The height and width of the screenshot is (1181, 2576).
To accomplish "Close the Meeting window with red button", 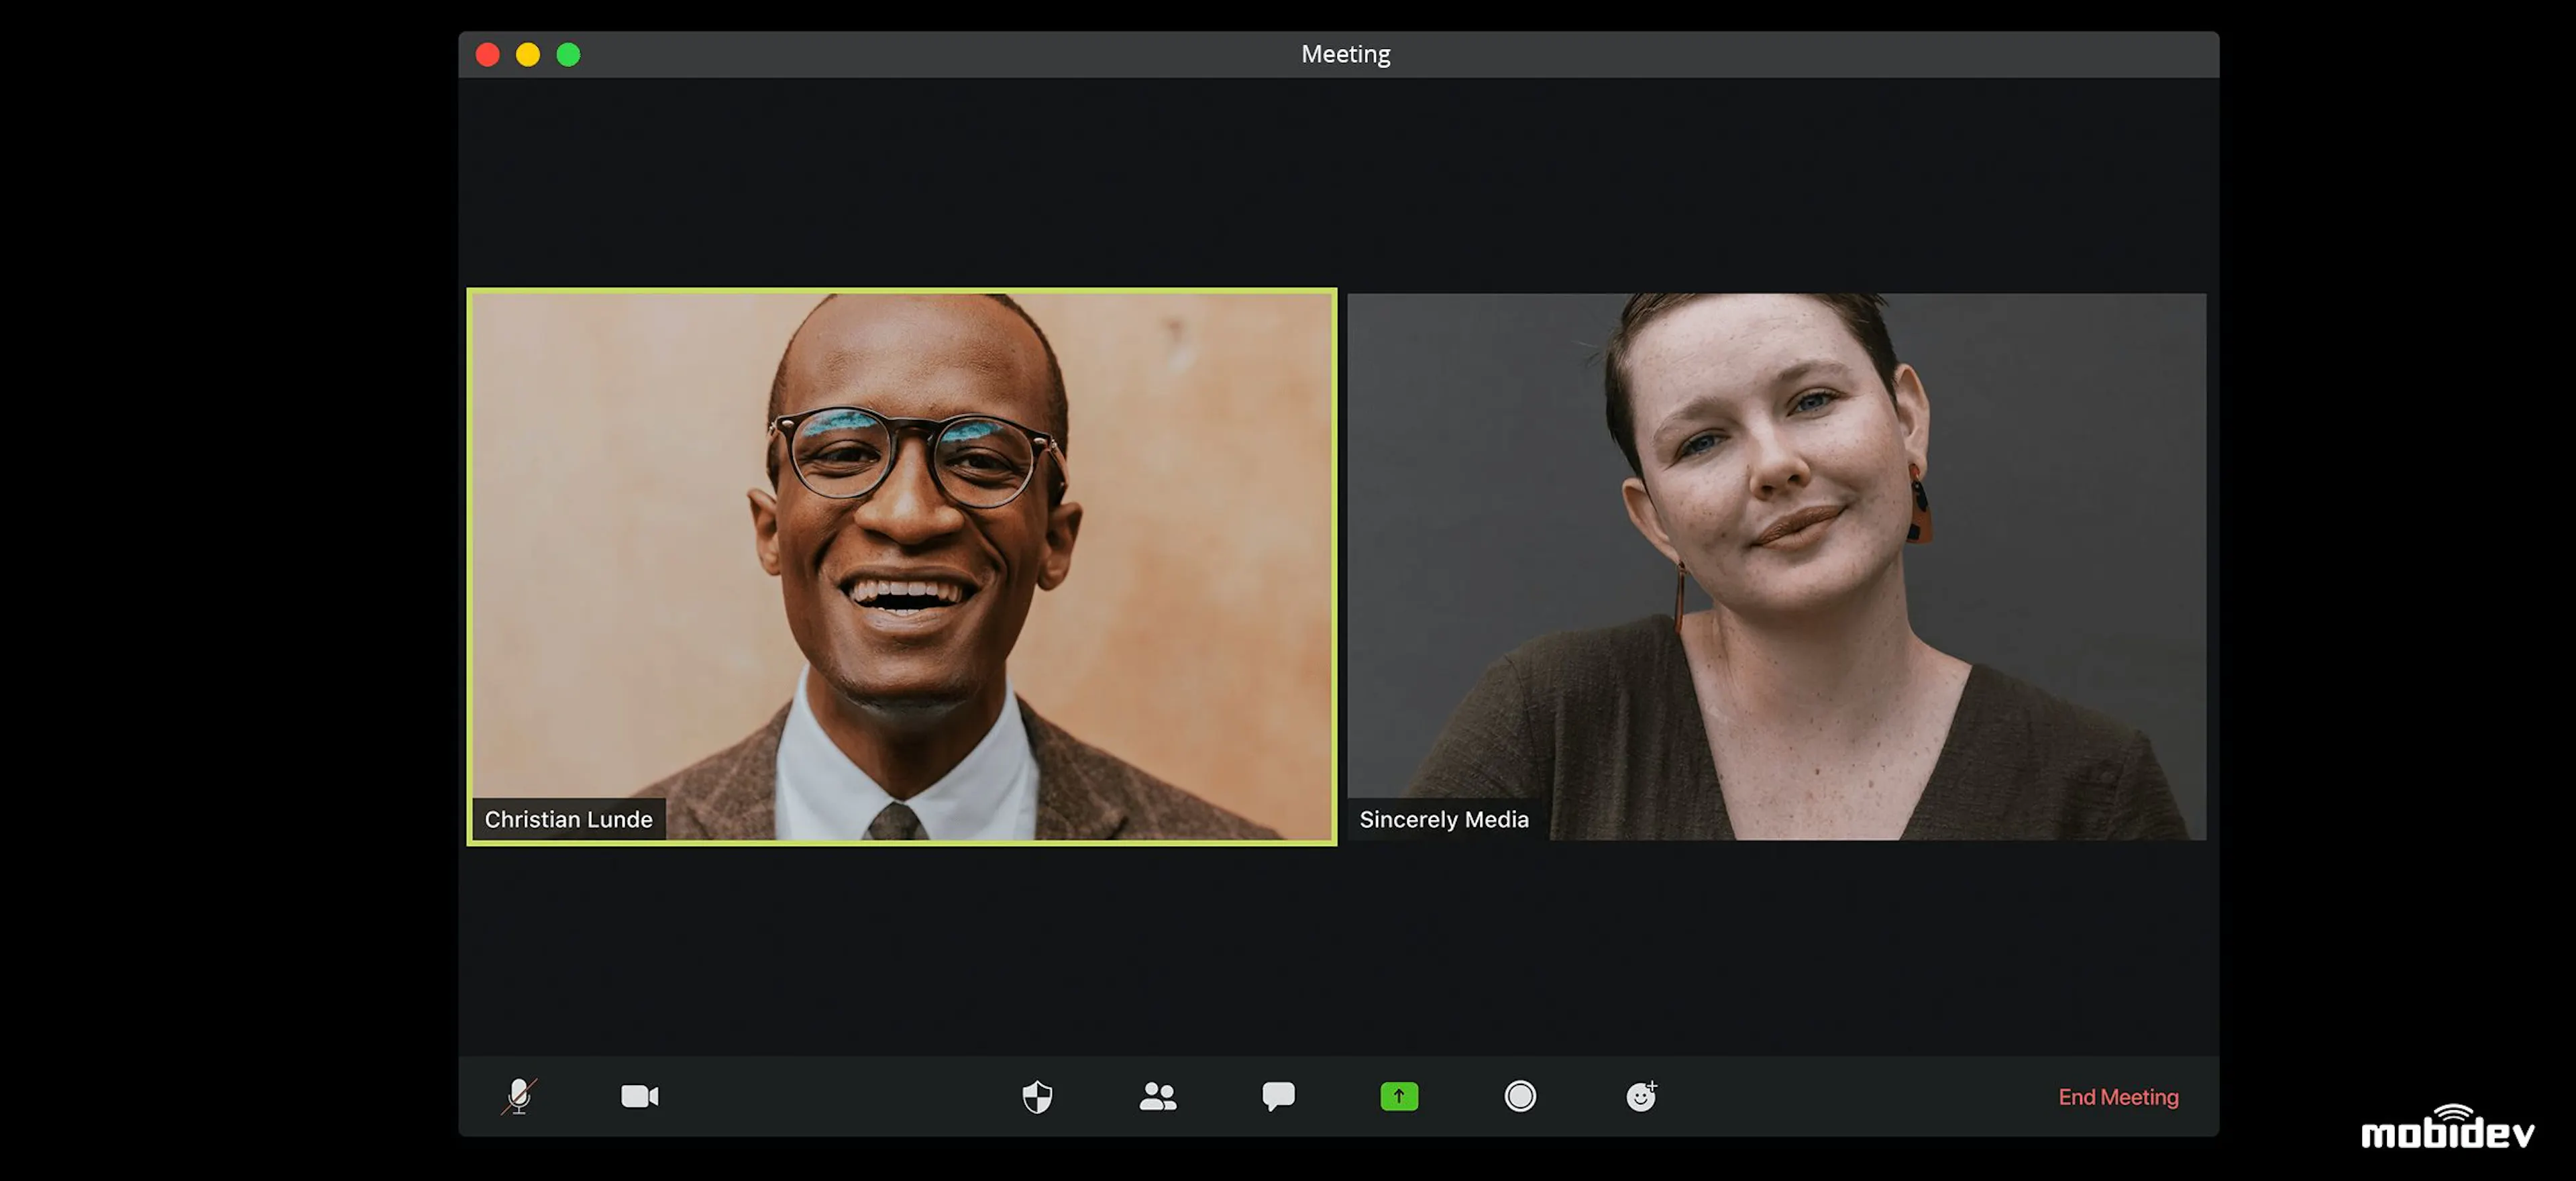I will [488, 54].
